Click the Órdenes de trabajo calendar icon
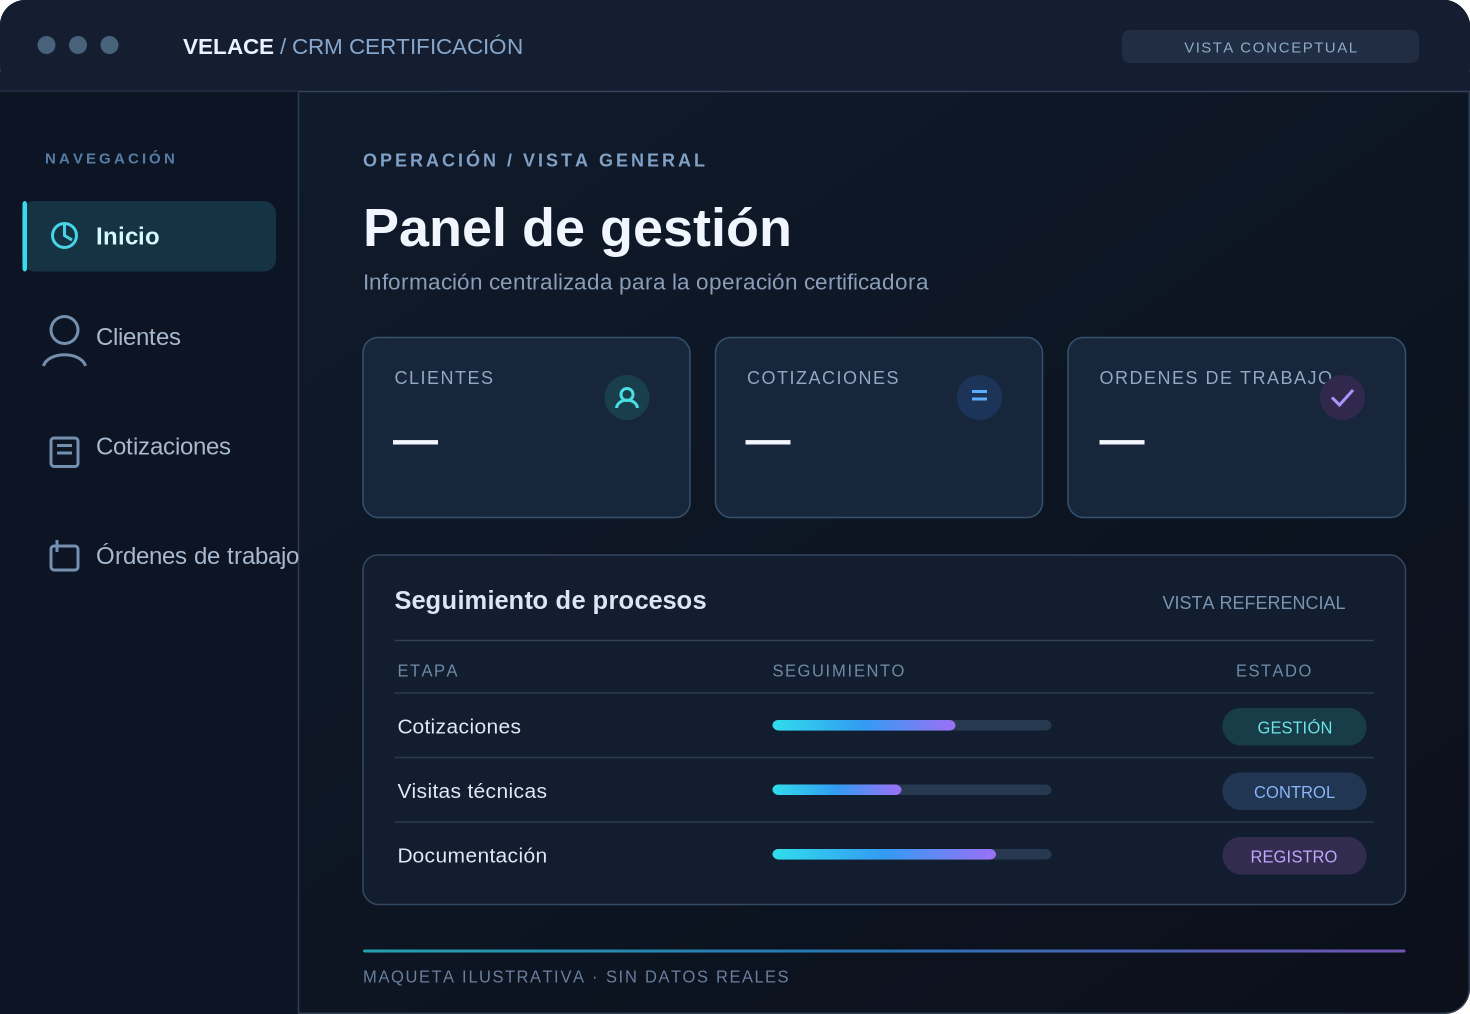1470x1014 pixels. click(x=64, y=556)
